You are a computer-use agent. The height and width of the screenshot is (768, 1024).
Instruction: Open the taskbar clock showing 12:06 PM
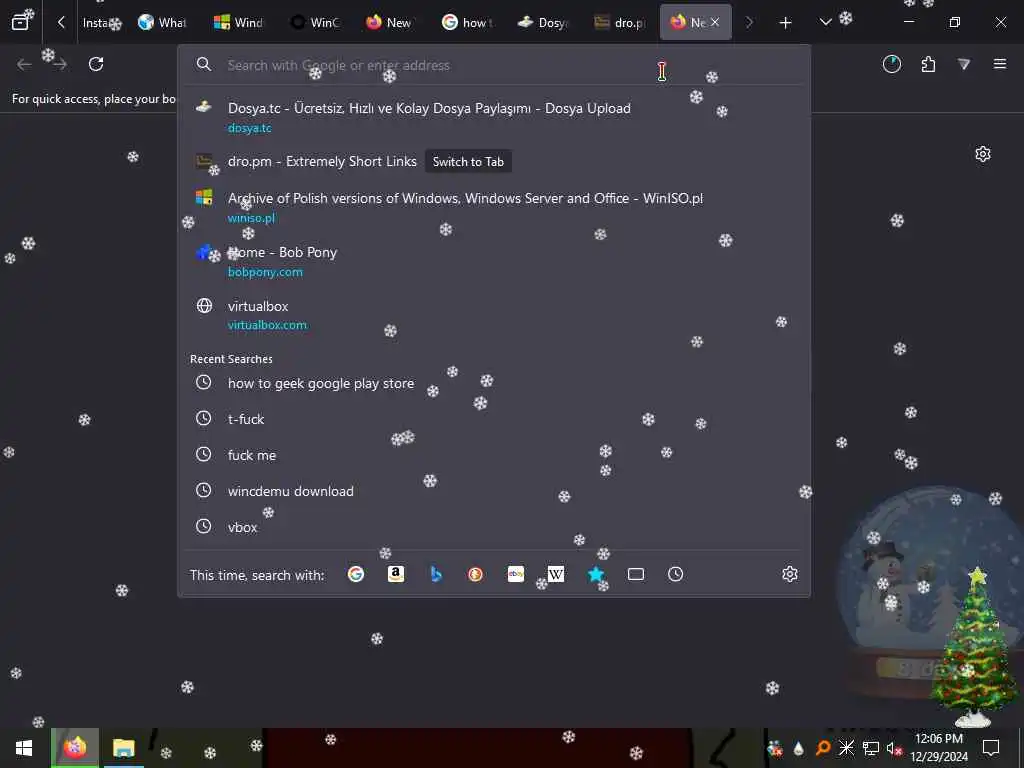coord(939,748)
